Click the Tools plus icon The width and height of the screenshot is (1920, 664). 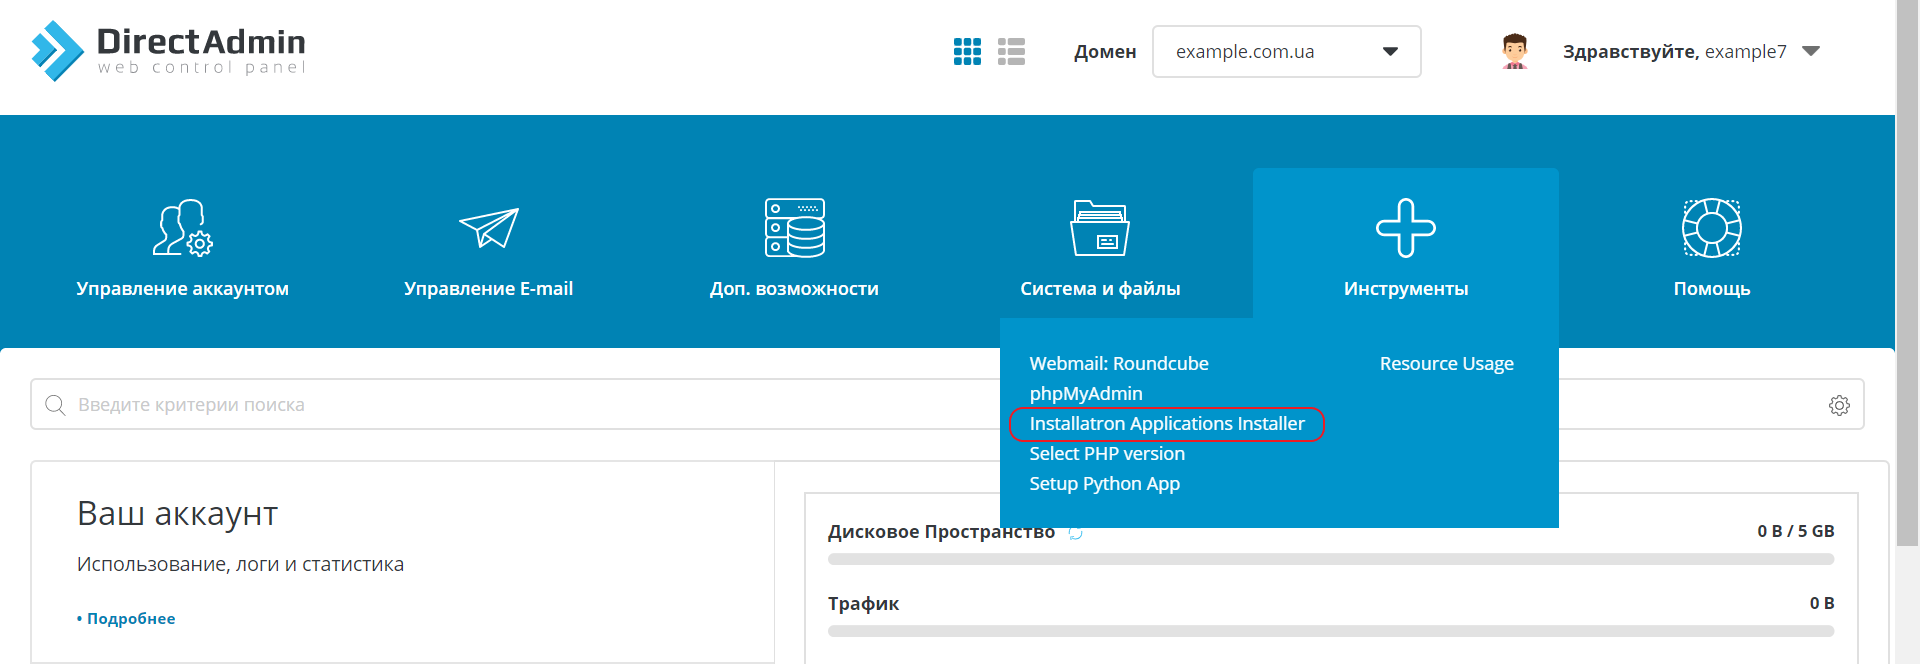[1405, 228]
